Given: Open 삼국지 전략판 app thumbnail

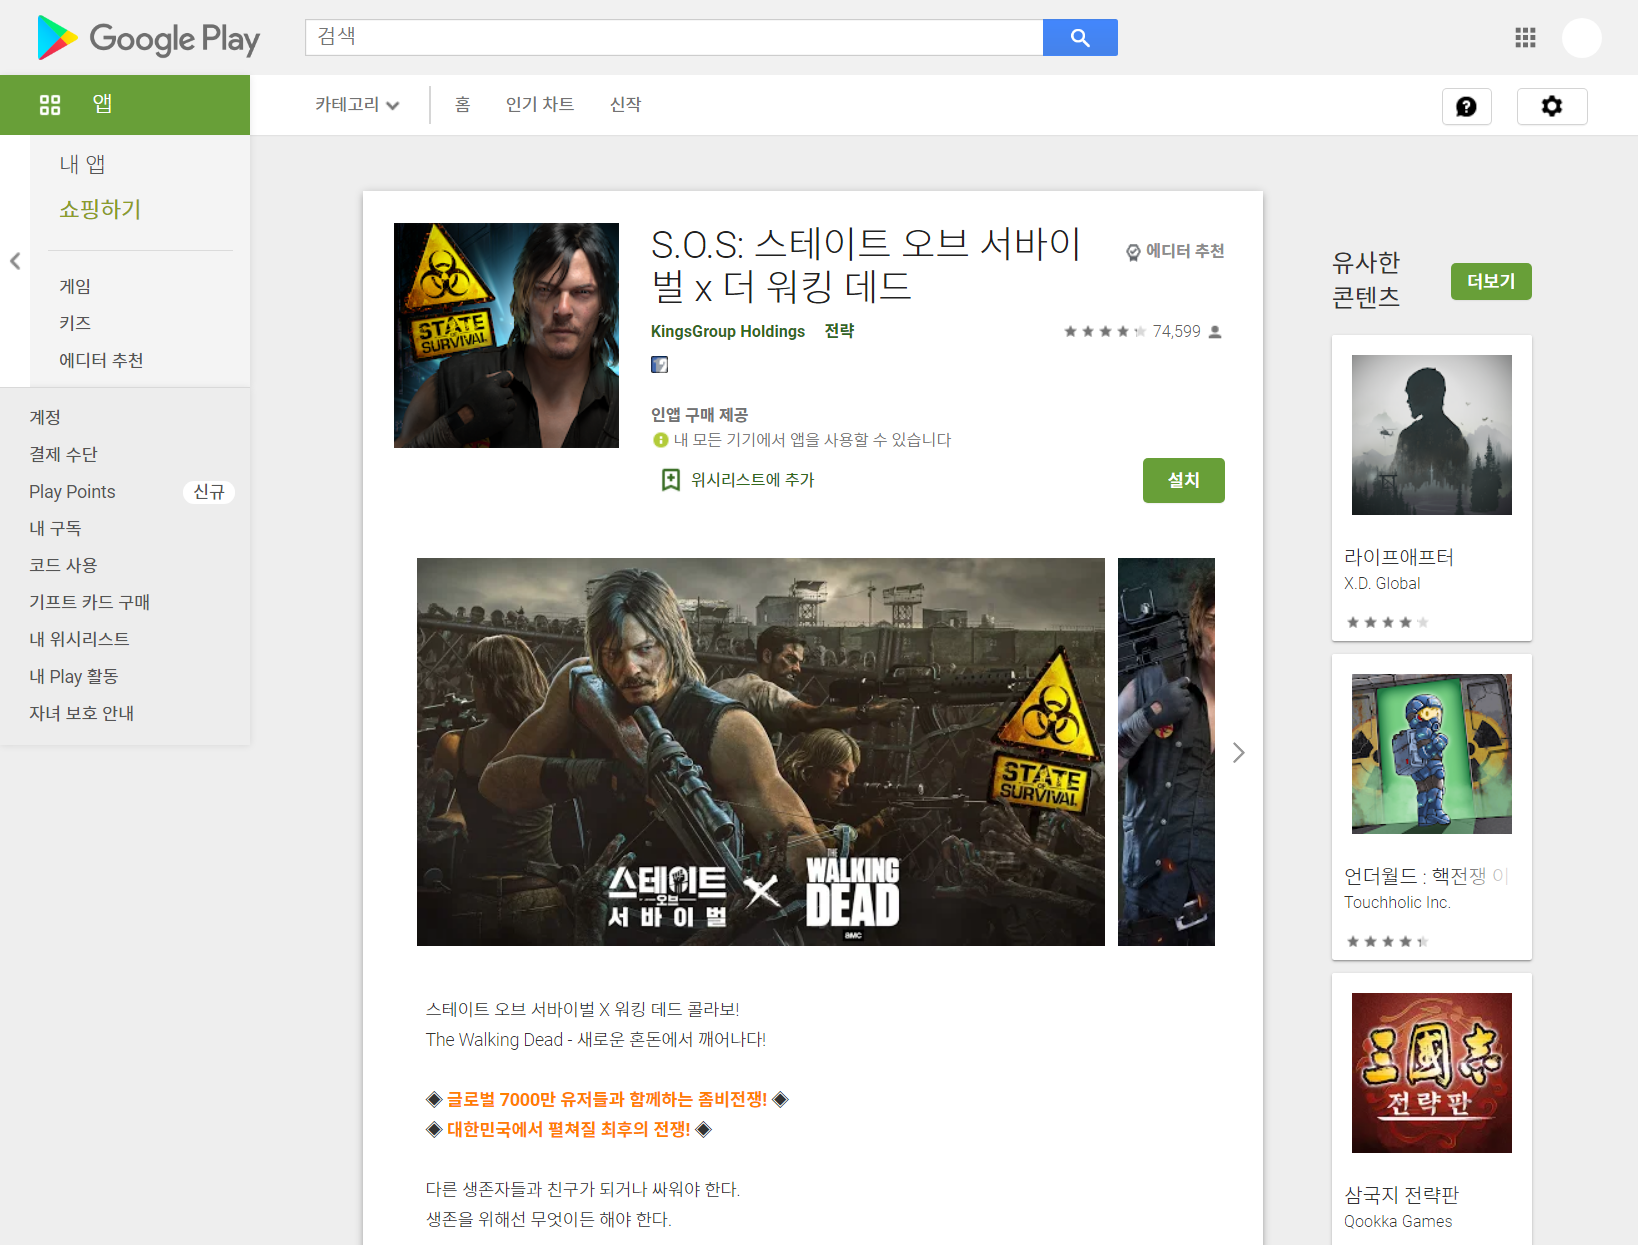Looking at the screenshot, I should [1432, 1073].
